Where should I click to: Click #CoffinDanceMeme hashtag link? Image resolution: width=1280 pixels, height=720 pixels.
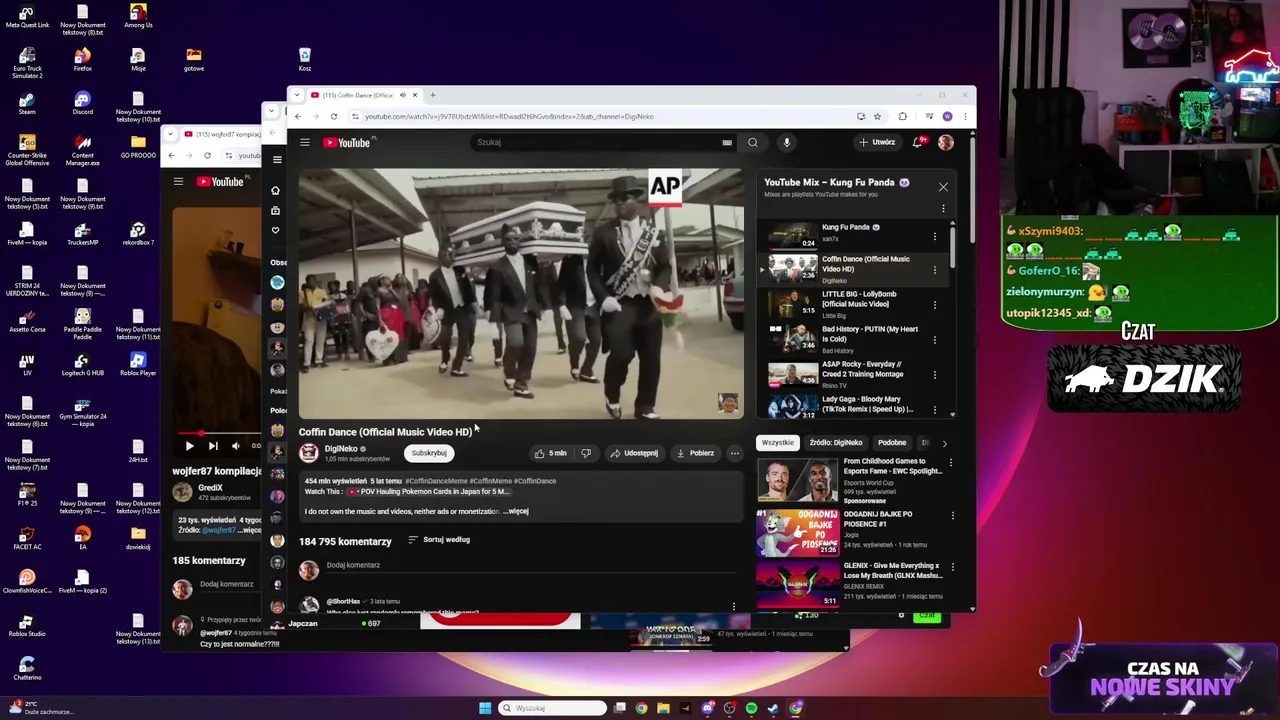436,481
